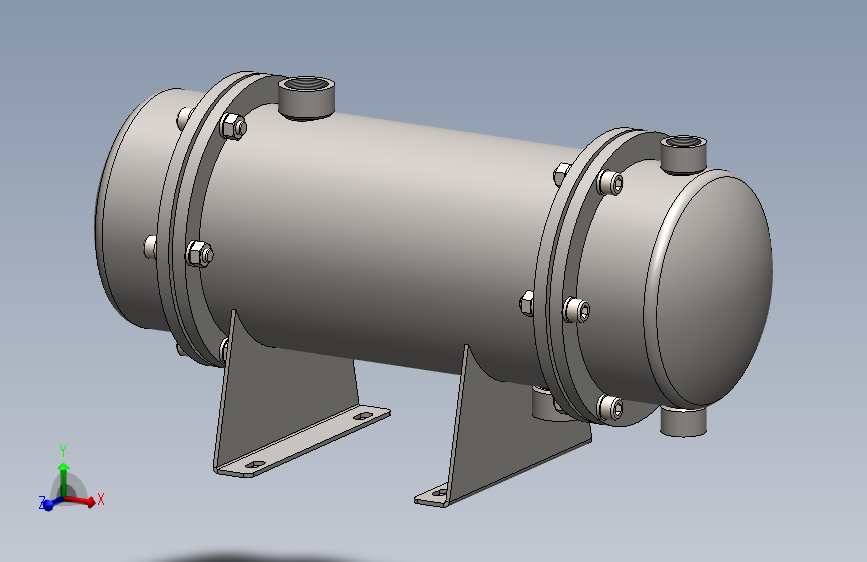Click the blue Z axis of orientation triad
This screenshot has height=562, width=867.
point(49,504)
